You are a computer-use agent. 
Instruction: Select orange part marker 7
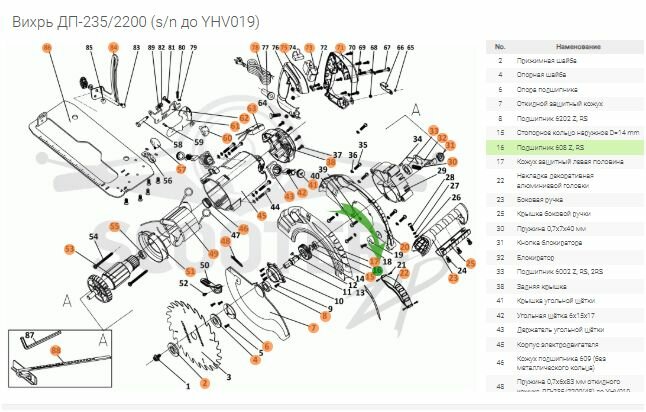point(313,328)
